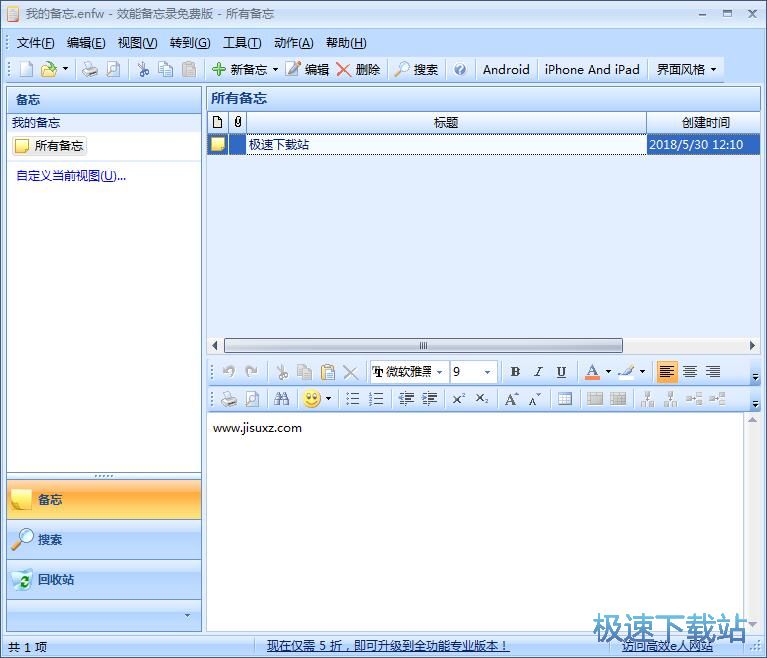Click the find binoculars icon
This screenshot has width=767, height=658.
pyautogui.click(x=281, y=399)
